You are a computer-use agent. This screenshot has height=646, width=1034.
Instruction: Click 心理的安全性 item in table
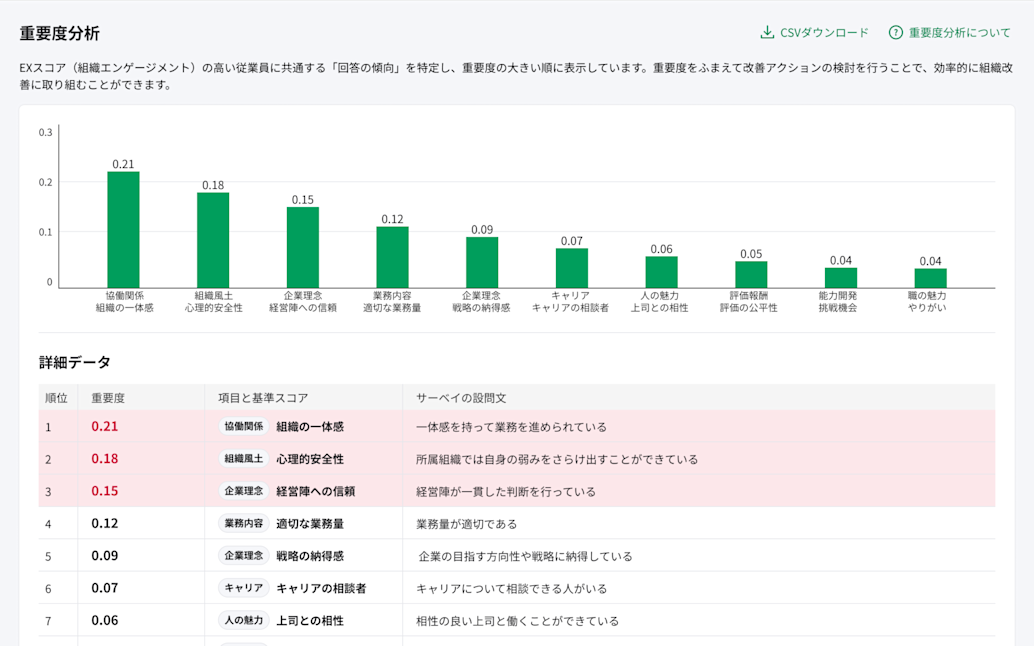coord(310,459)
